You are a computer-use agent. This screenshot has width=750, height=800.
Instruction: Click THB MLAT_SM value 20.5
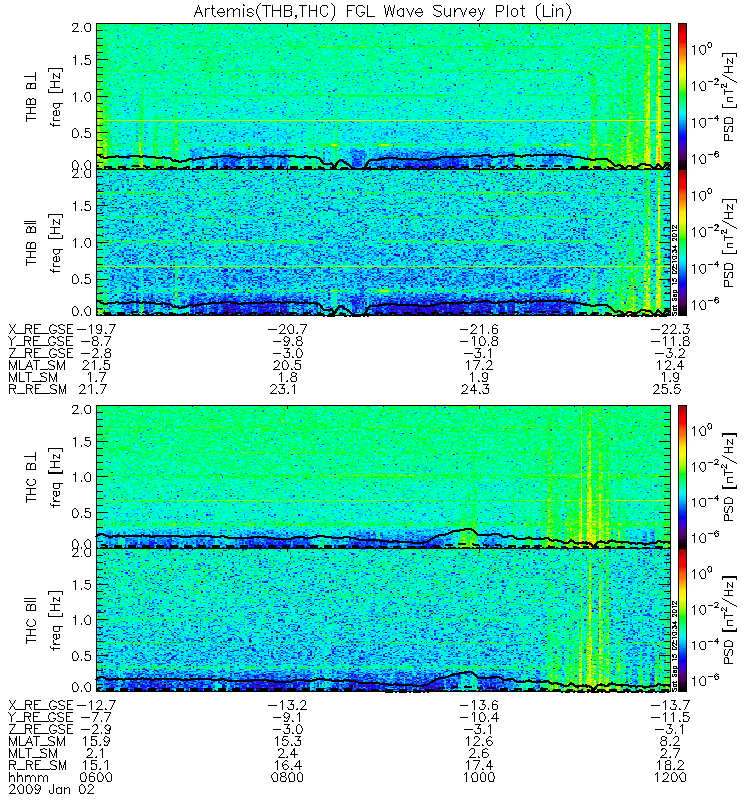coord(287,365)
